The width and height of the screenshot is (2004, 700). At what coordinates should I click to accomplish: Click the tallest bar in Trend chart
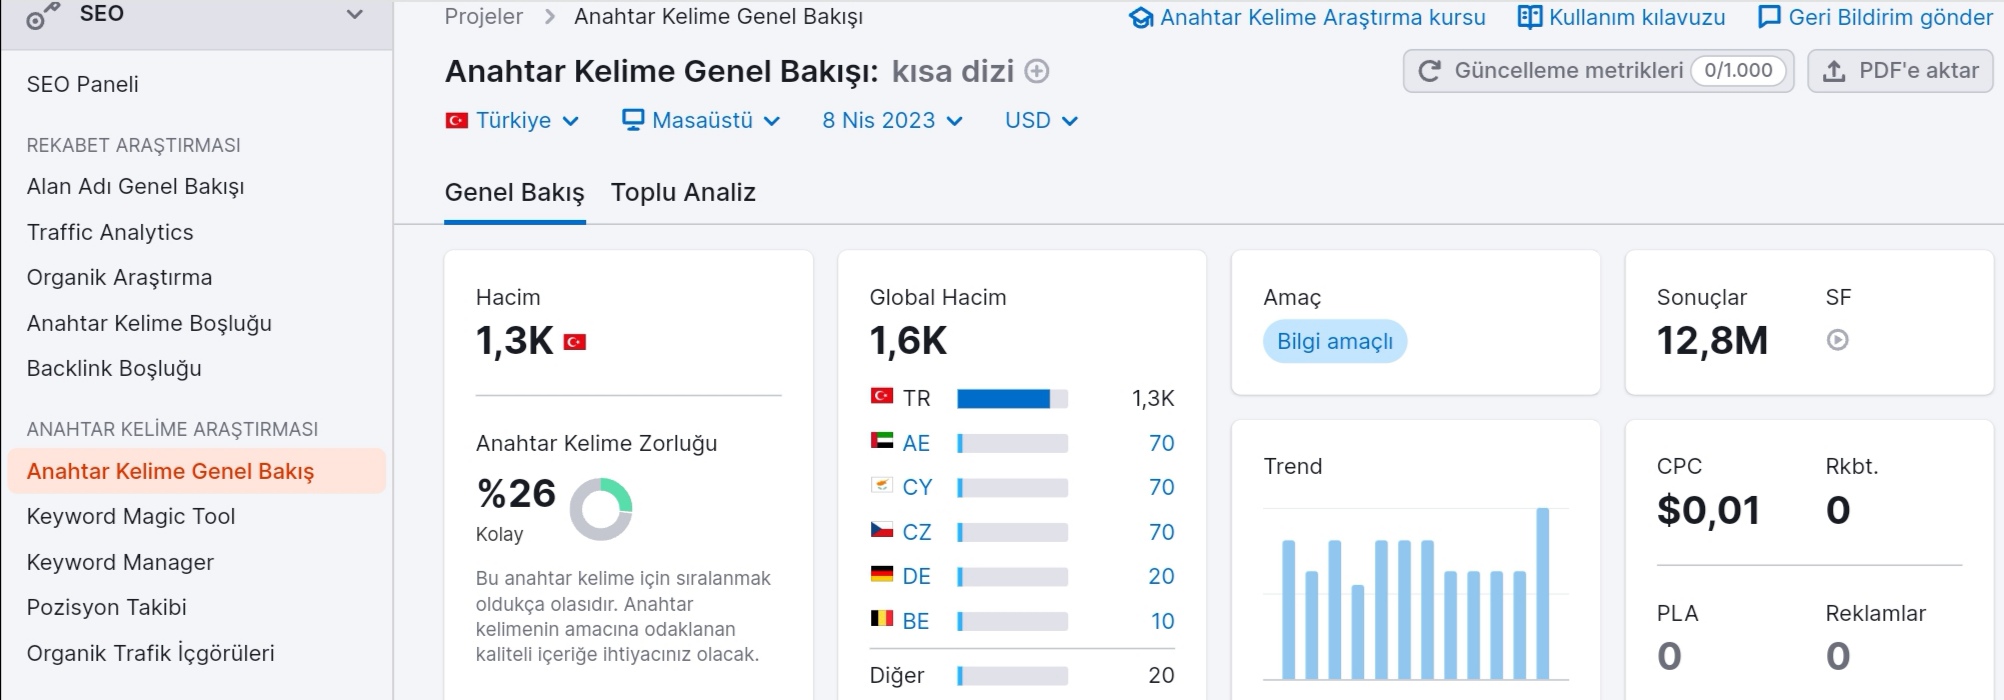(x=1543, y=594)
